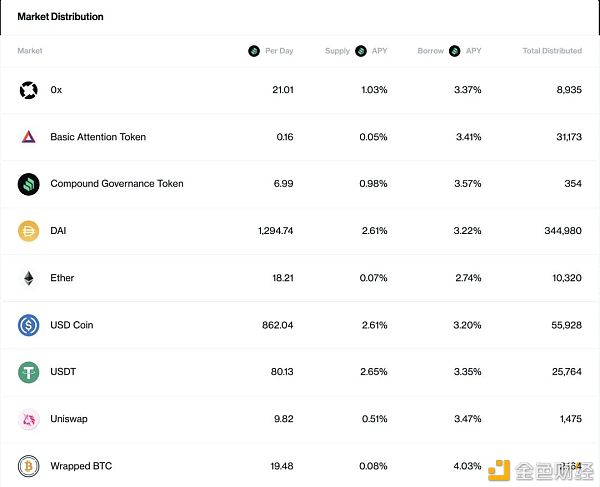Select the Uniswap market name

69,419
